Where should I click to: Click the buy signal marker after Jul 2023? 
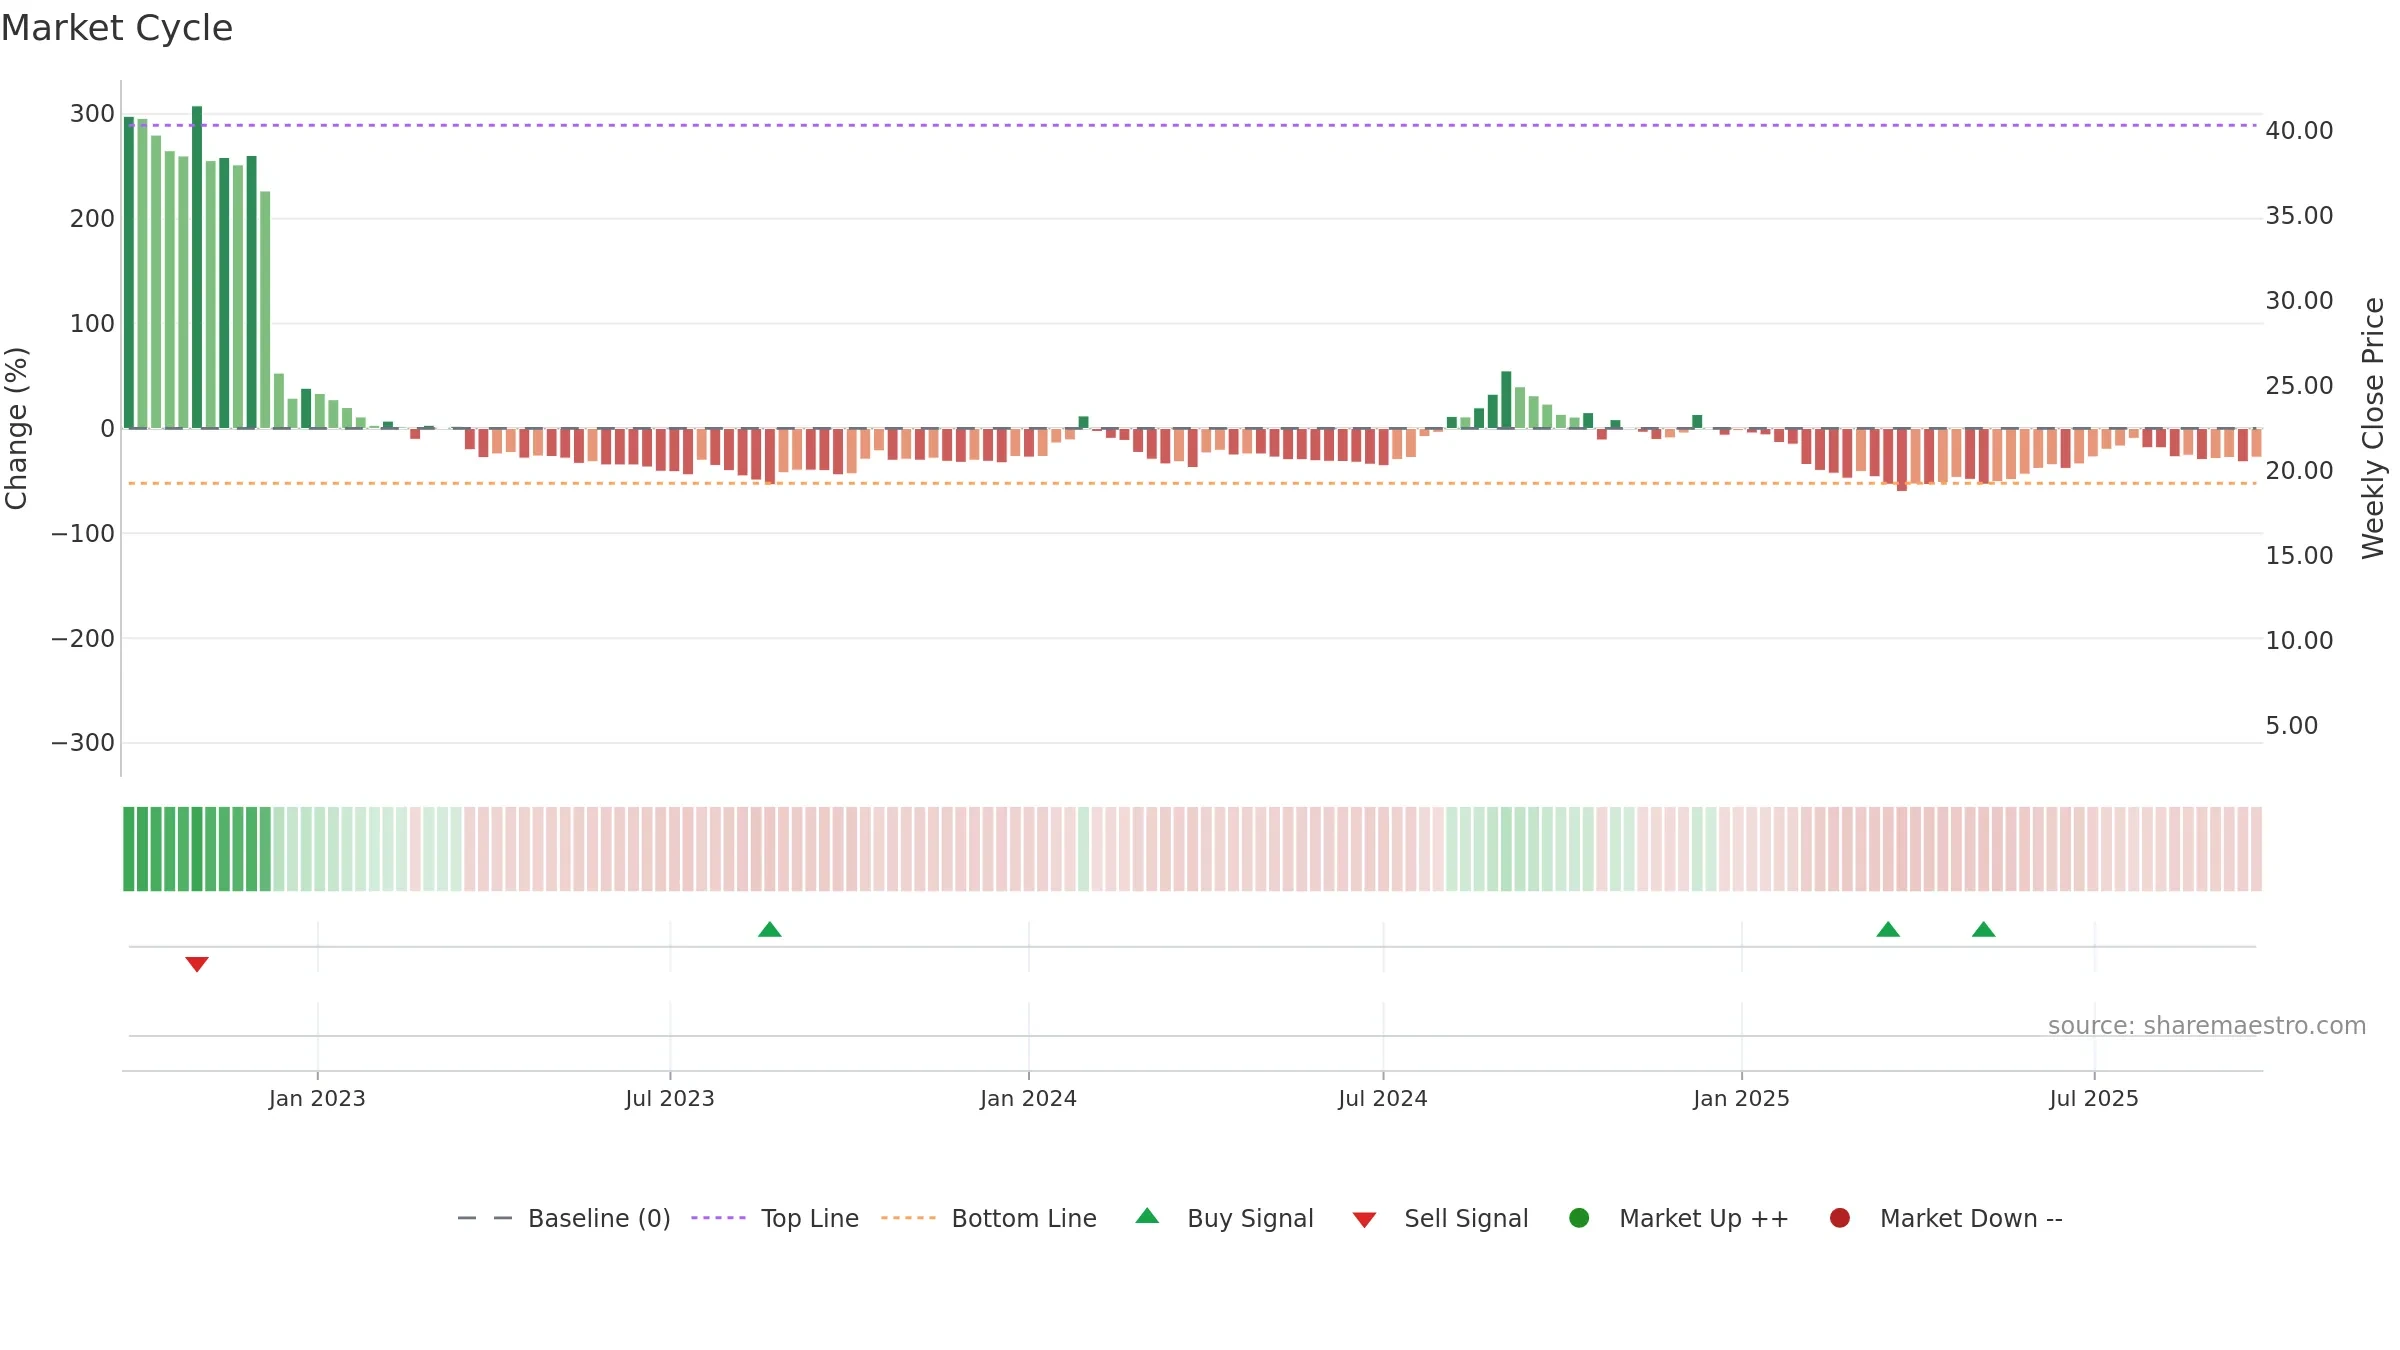tap(769, 929)
